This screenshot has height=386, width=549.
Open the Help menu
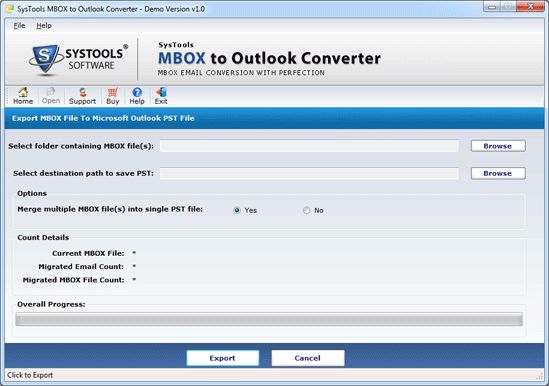(44, 26)
